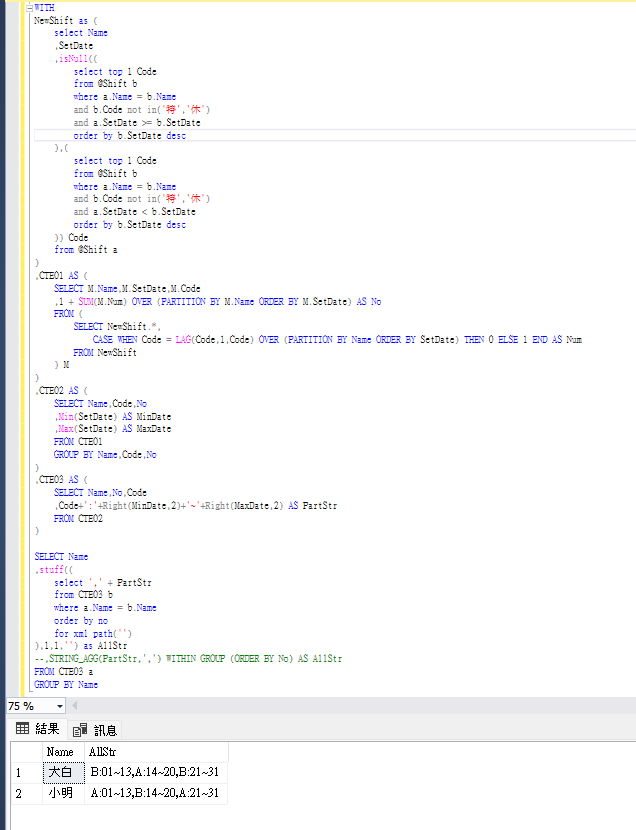Place cursor on 'CTE03 AS (' line

point(62,479)
